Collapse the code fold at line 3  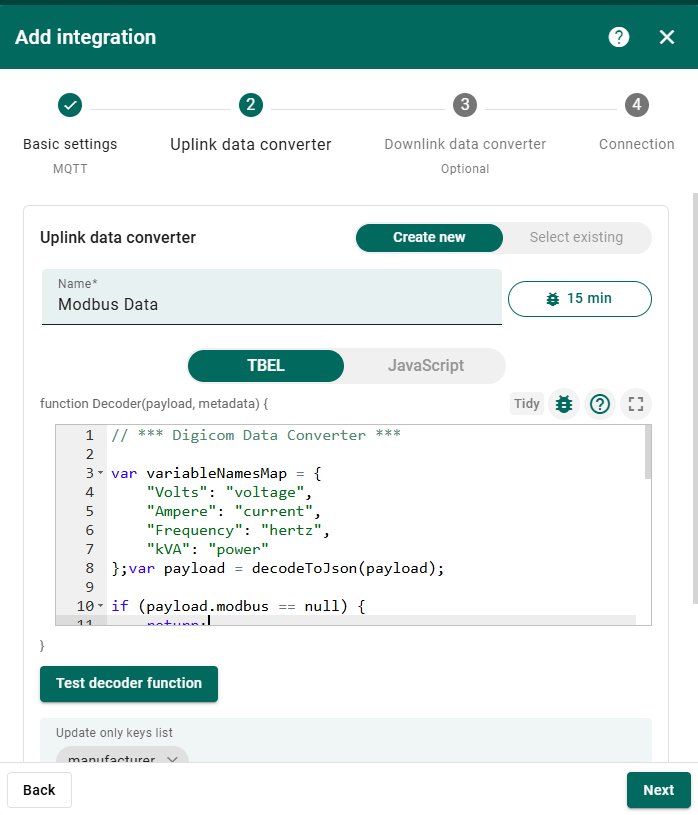(101, 473)
